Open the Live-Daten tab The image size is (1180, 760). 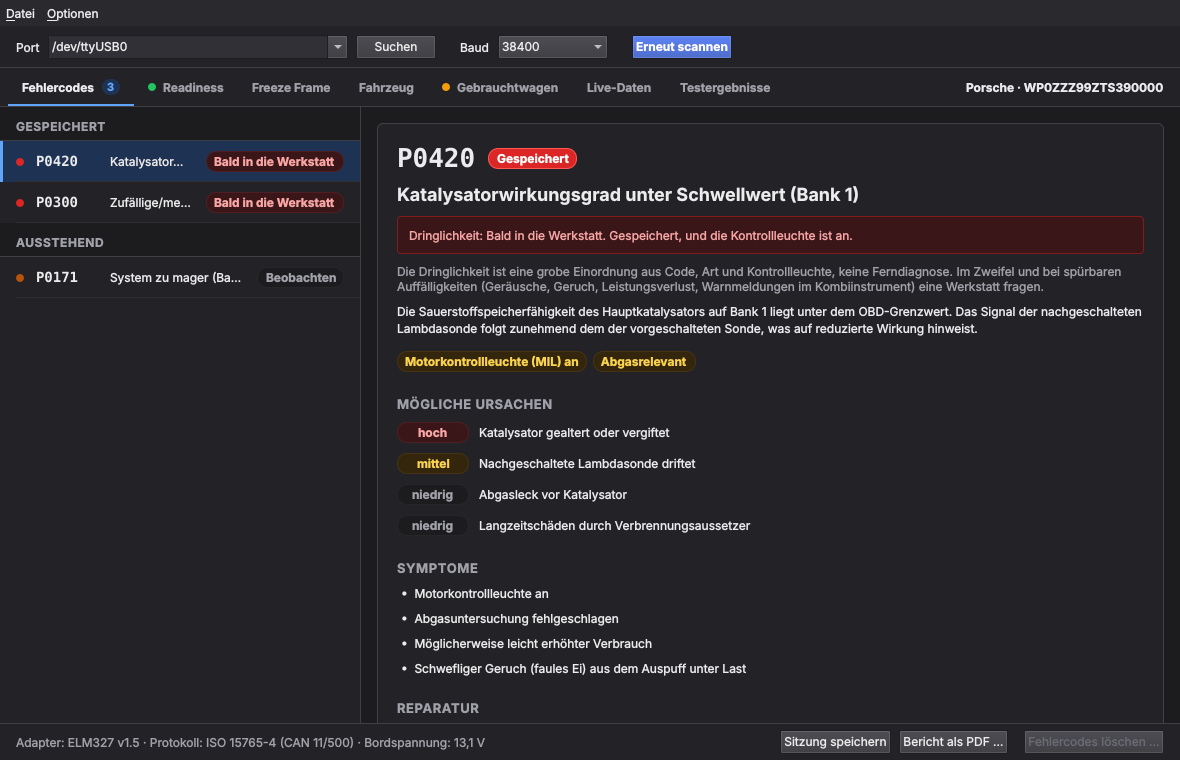click(619, 87)
